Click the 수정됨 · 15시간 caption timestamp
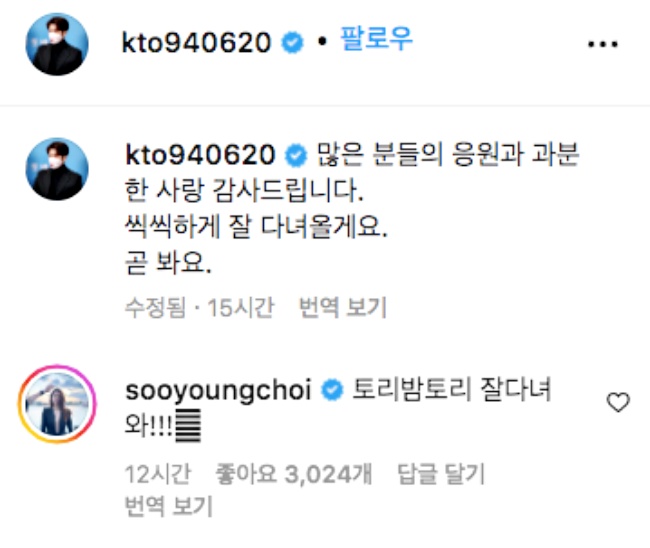Screen dimensions: 650x548 coord(199,308)
